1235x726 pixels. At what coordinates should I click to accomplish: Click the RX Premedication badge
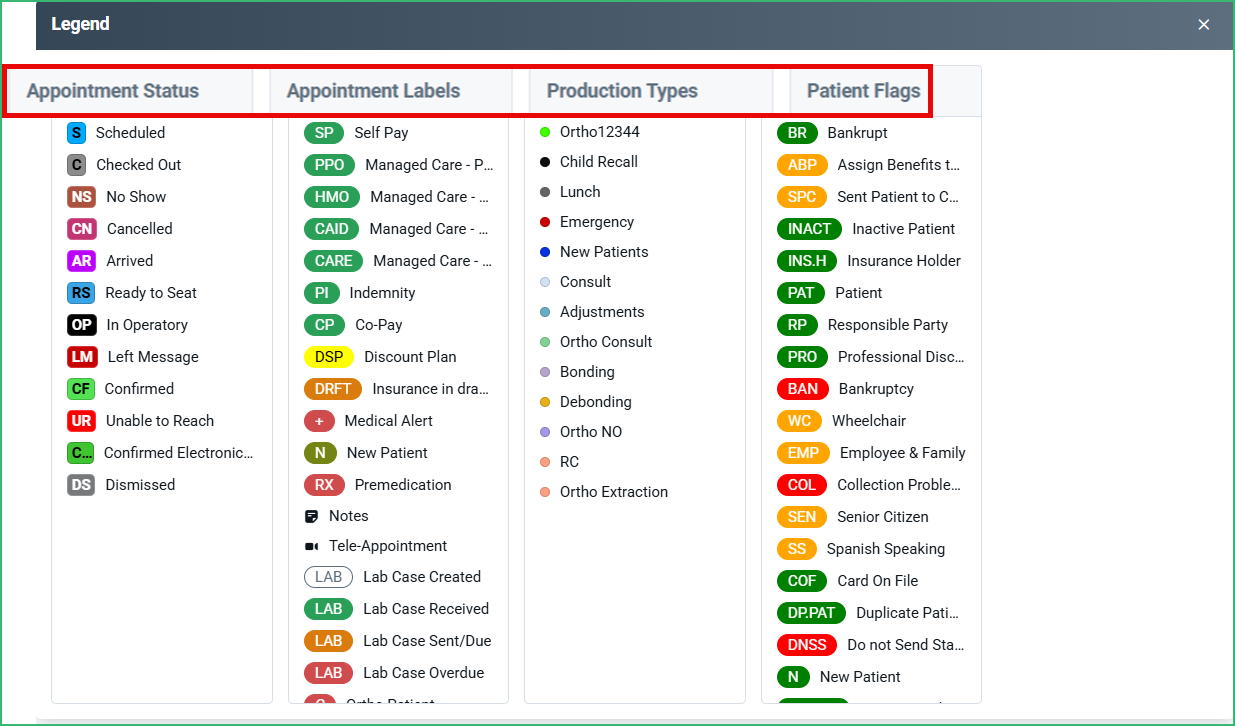click(x=324, y=485)
